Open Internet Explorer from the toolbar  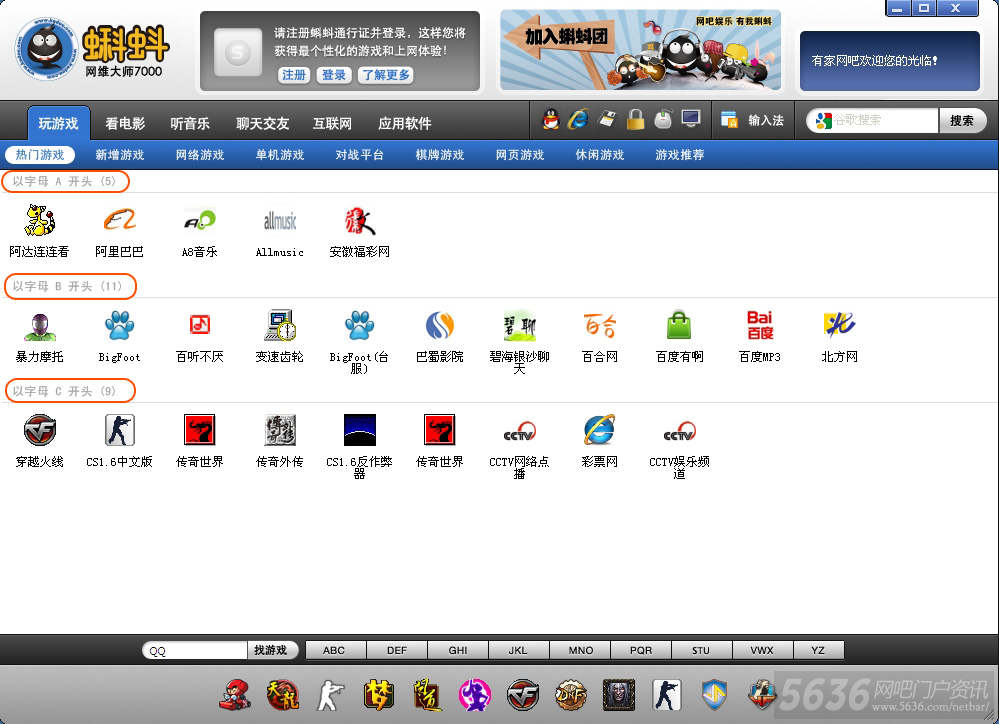point(579,119)
